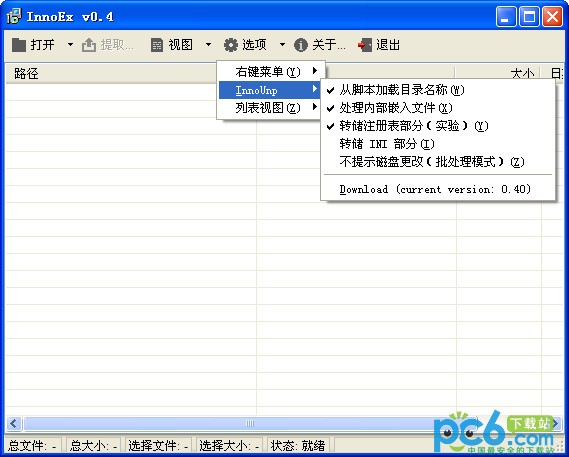Screen dimensions: 569x457
Task: Choose Download (current version: 0.40) entry
Action: click(x=438, y=189)
